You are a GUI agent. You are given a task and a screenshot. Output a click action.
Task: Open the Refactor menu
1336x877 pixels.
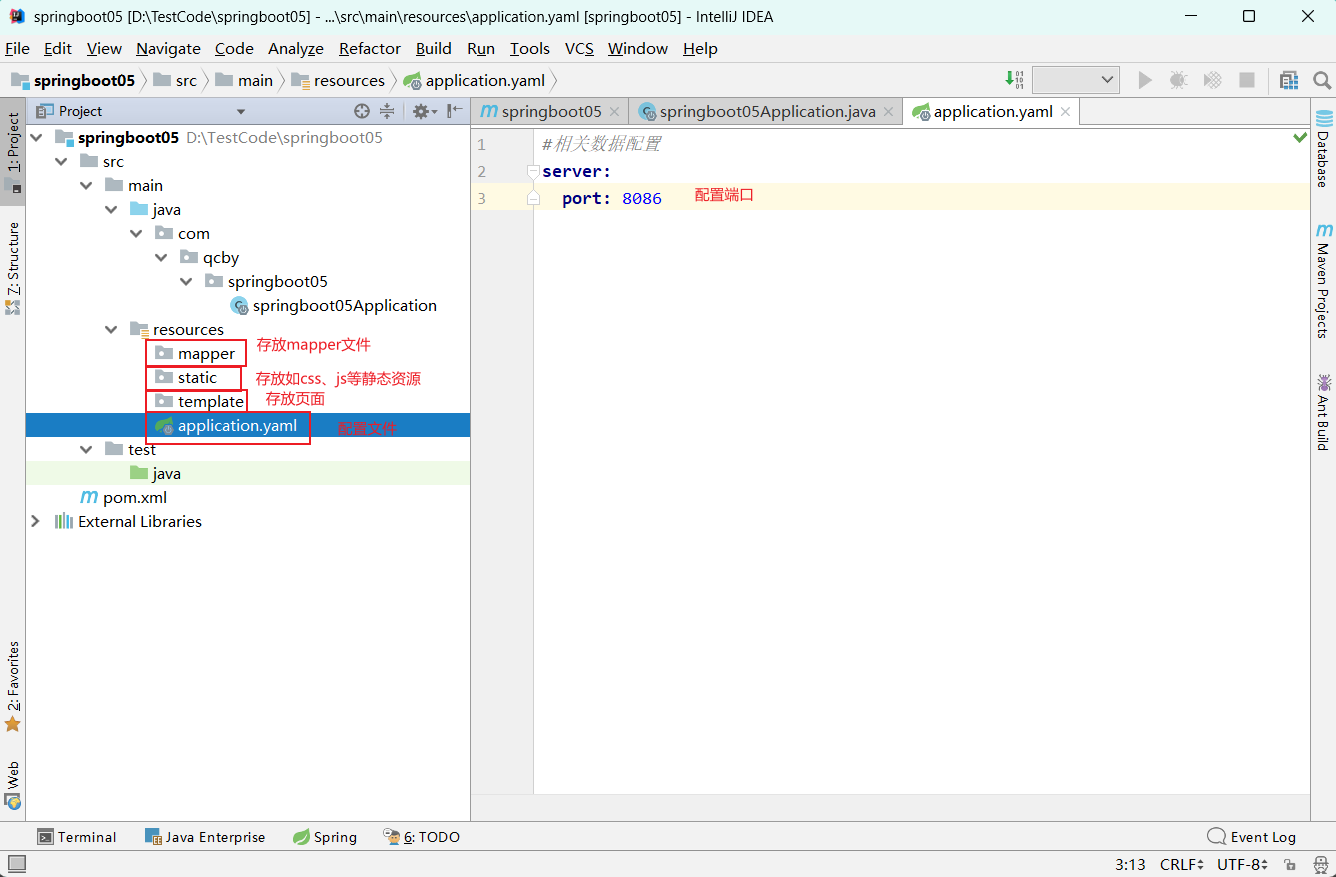pyautogui.click(x=369, y=48)
